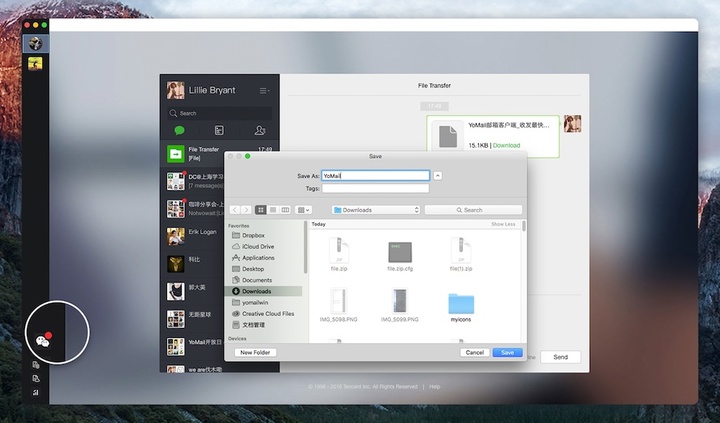Switch to column view in save dialog
The width and height of the screenshot is (720, 423).
click(x=285, y=210)
